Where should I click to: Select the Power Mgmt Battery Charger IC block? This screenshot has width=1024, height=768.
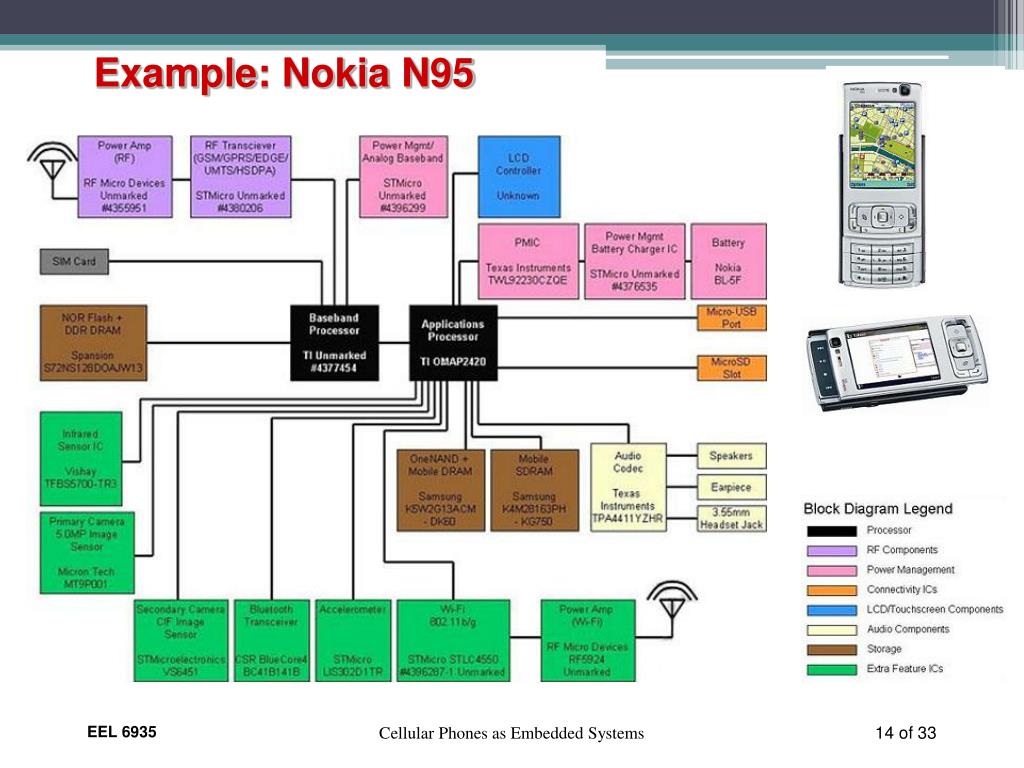(x=635, y=261)
